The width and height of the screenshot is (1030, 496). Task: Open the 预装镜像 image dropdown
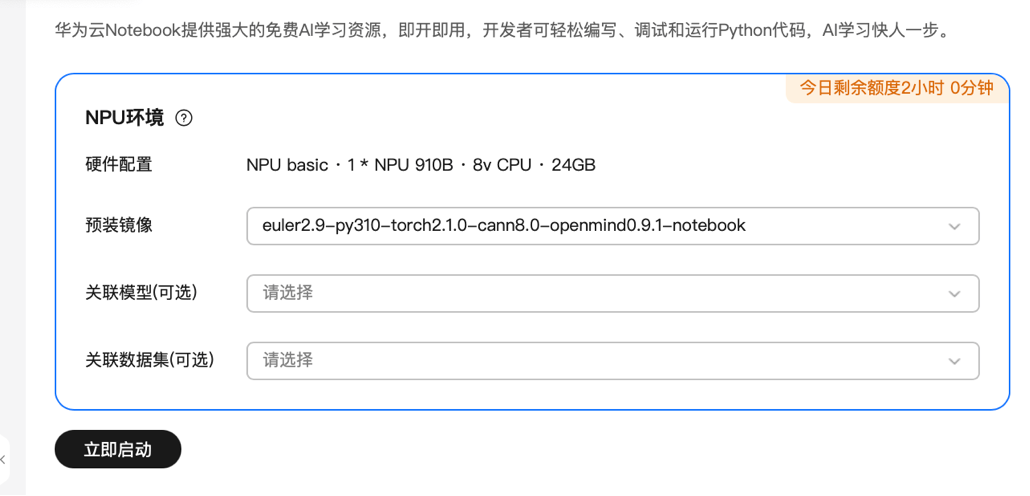click(x=612, y=226)
